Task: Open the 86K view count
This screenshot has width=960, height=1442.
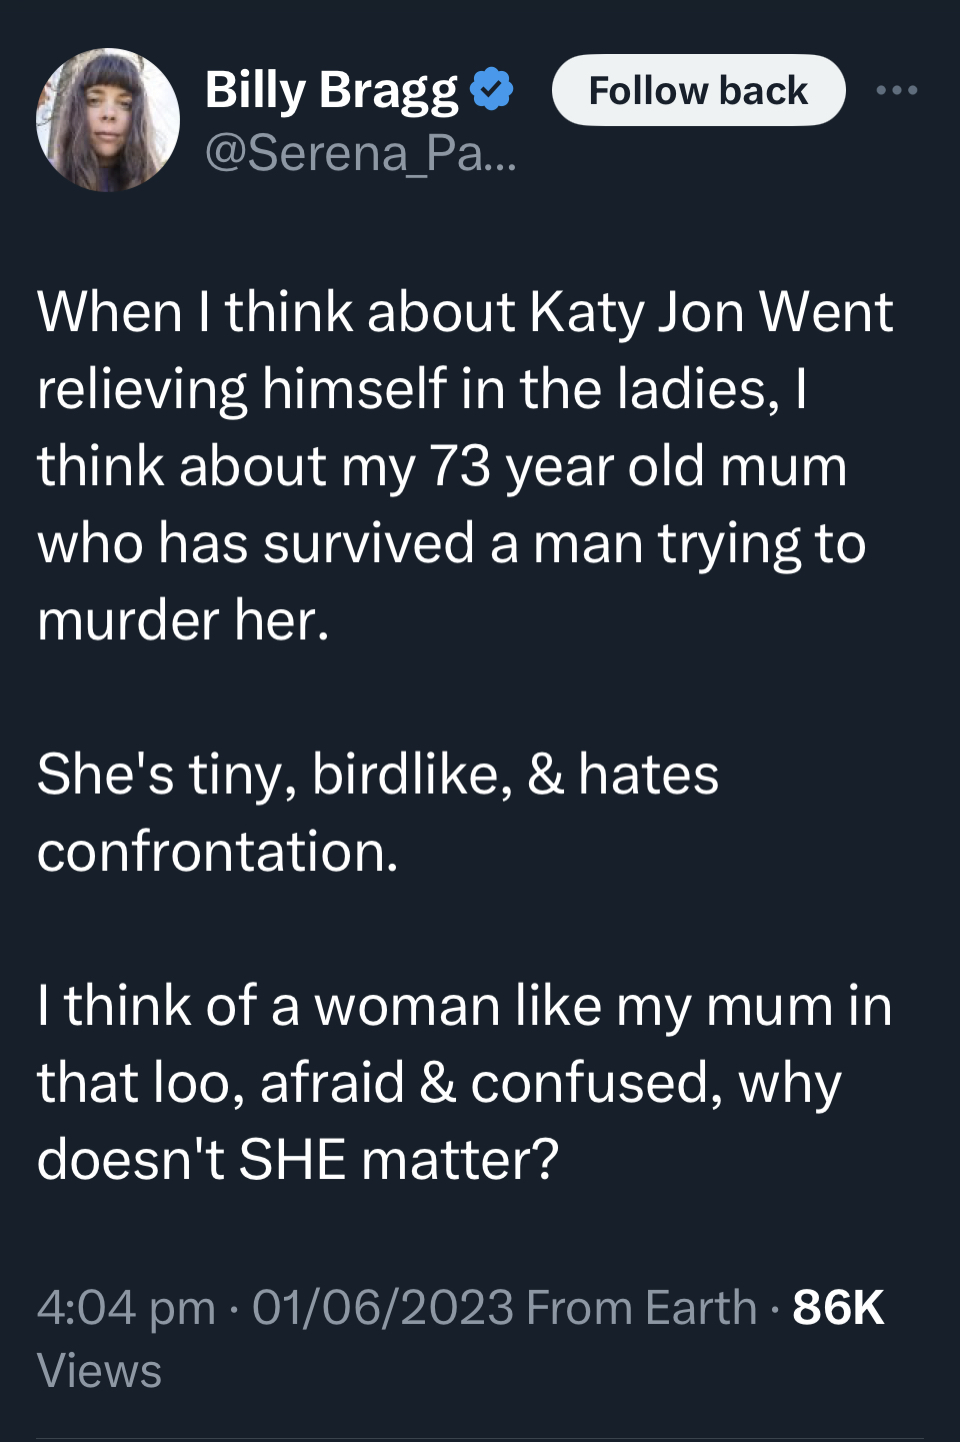Action: (x=838, y=1308)
